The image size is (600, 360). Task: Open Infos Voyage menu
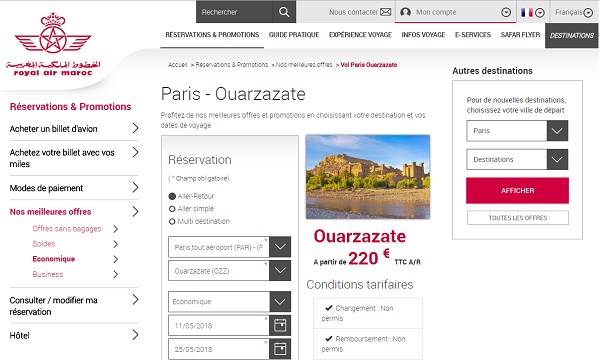[x=423, y=35]
